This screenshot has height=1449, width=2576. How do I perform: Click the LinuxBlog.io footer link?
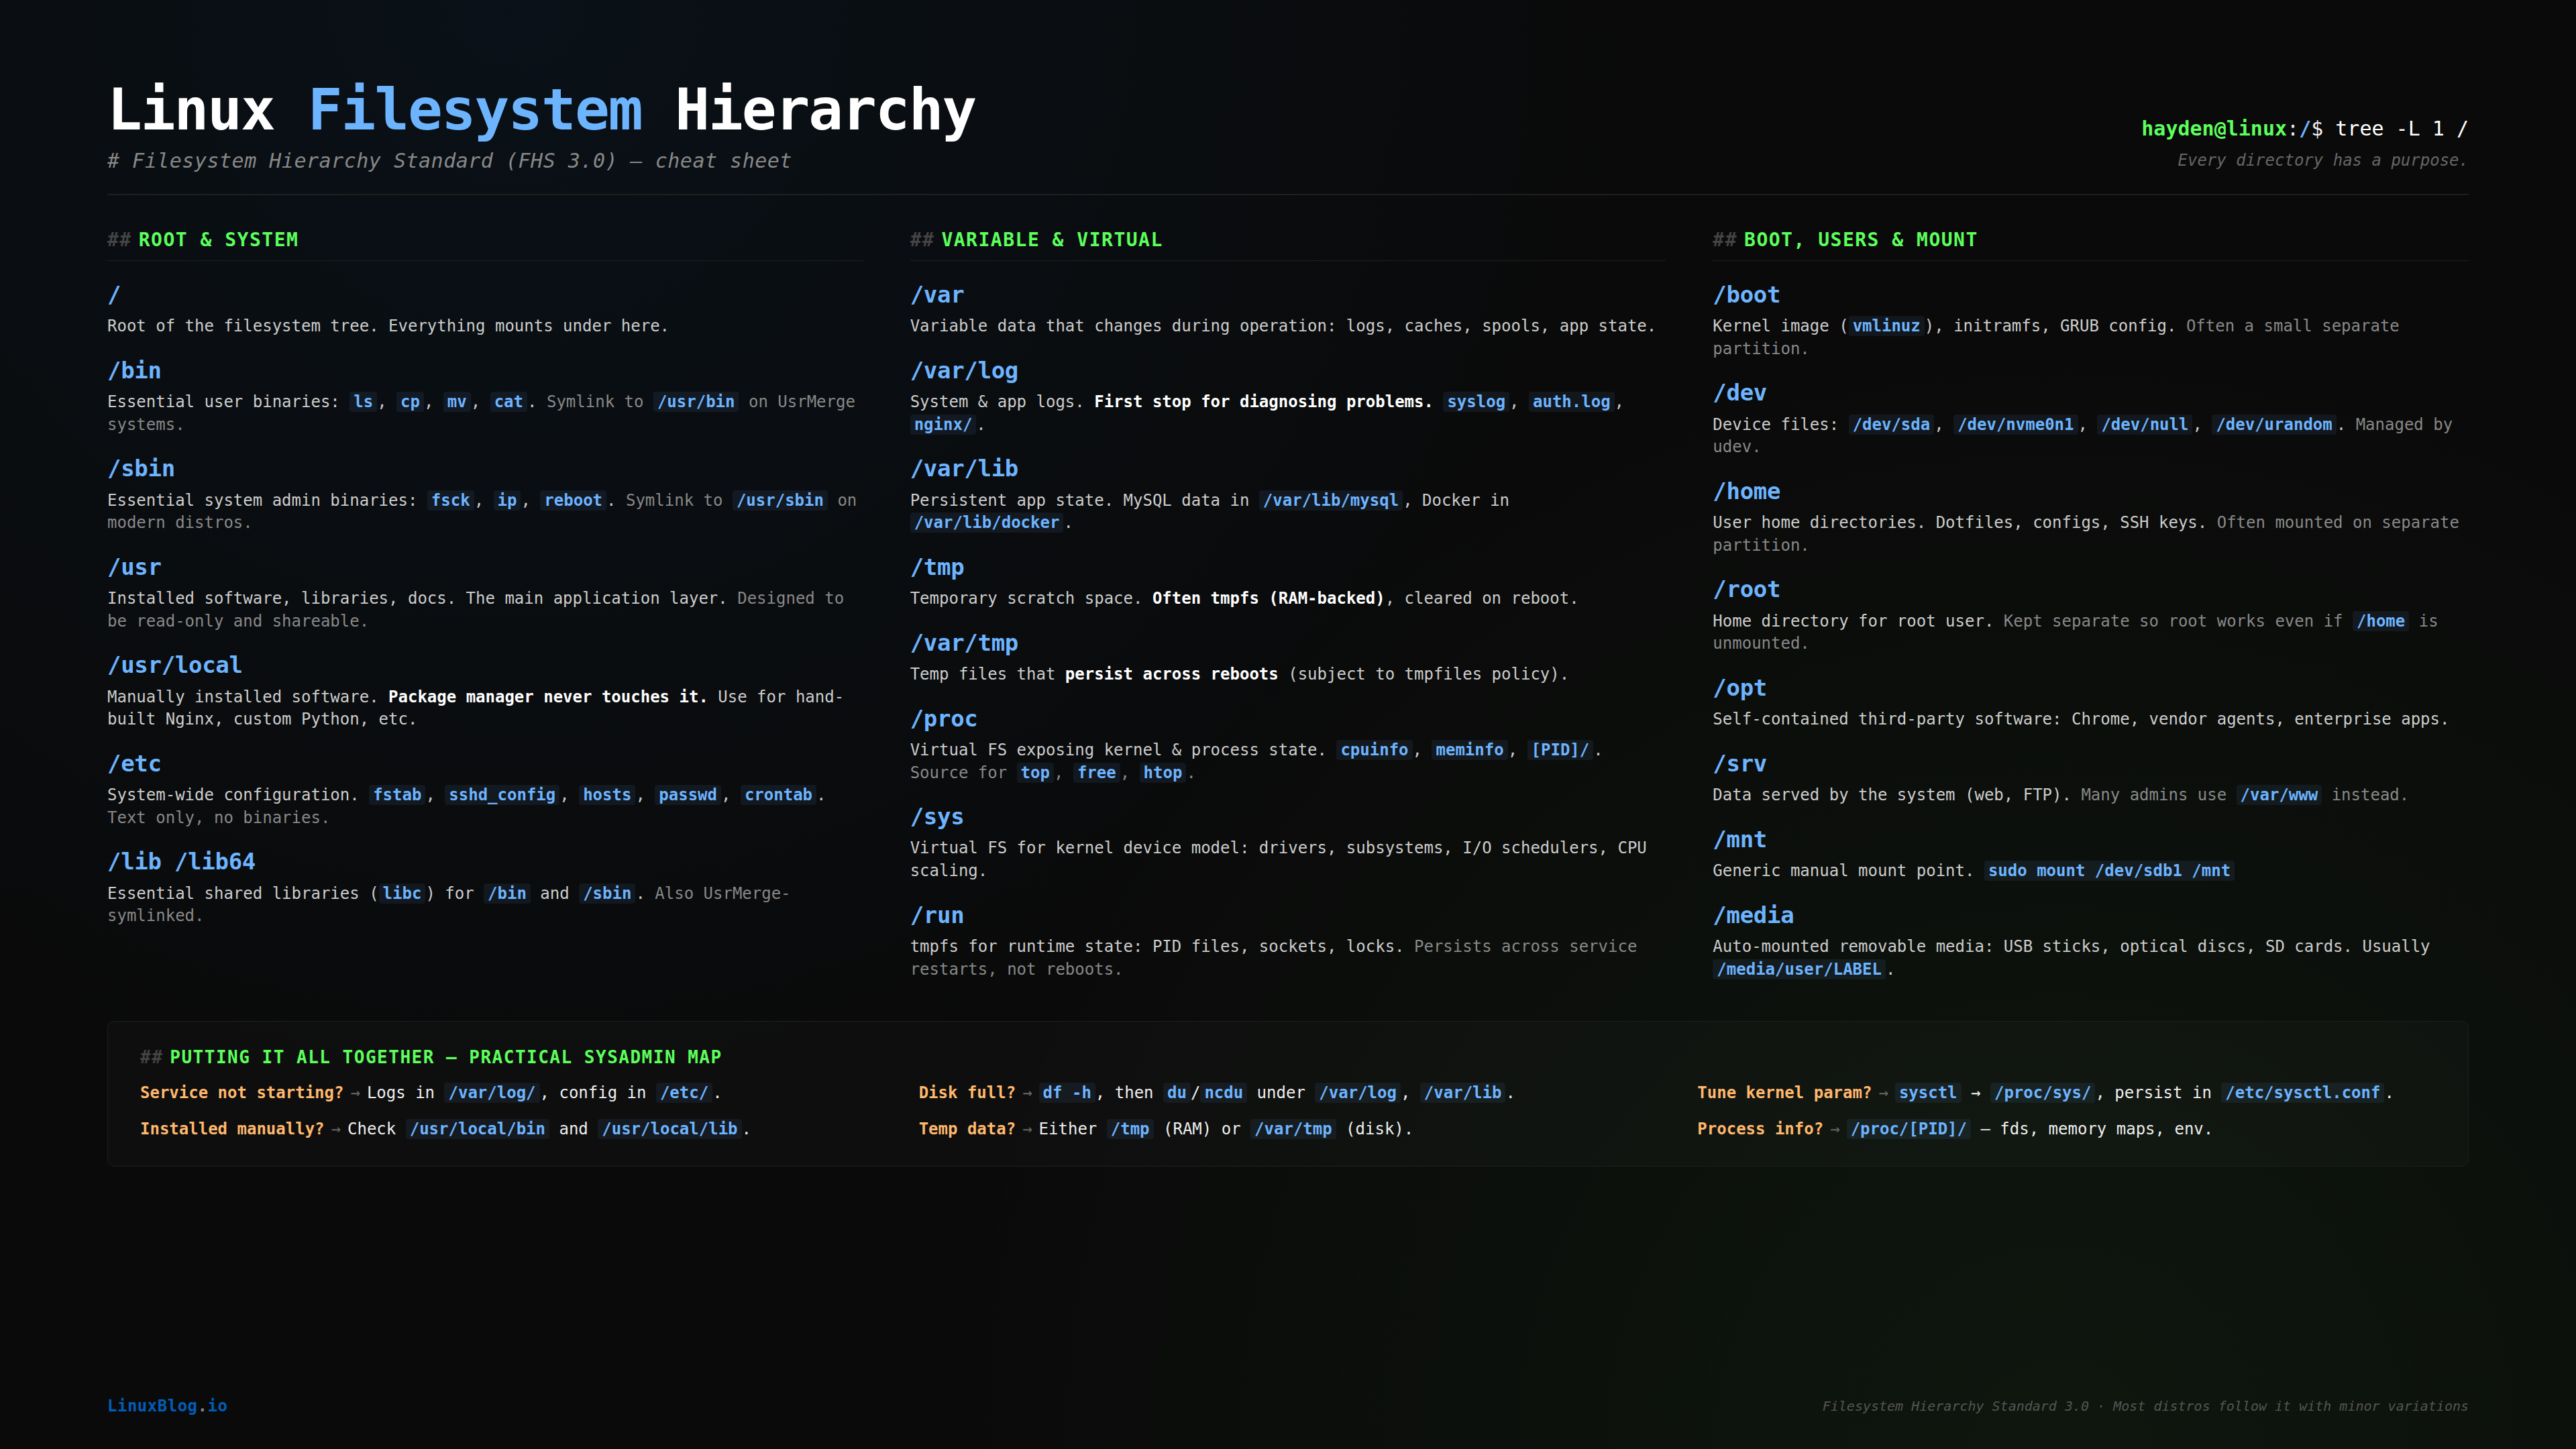point(167,1405)
